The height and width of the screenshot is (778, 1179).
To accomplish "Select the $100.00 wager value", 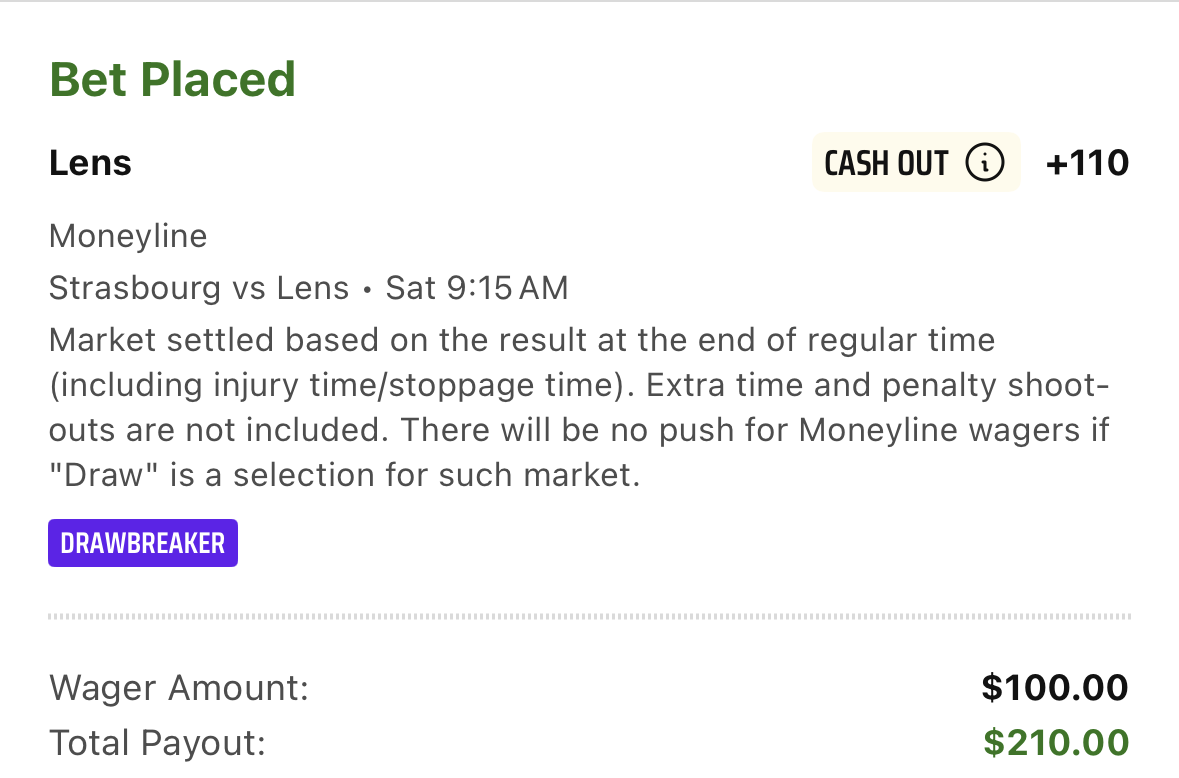I will [x=1055, y=688].
